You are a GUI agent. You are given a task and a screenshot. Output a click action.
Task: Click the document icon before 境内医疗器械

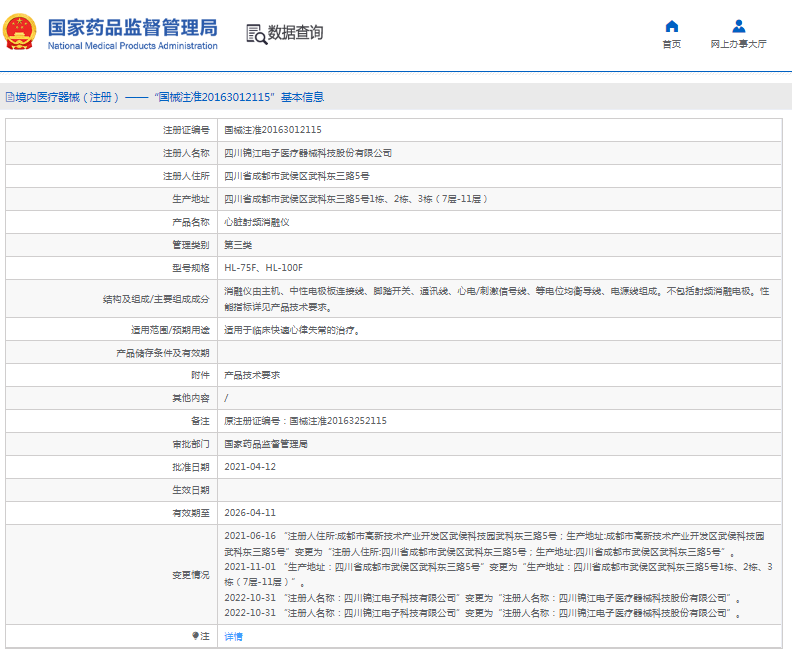point(9,97)
